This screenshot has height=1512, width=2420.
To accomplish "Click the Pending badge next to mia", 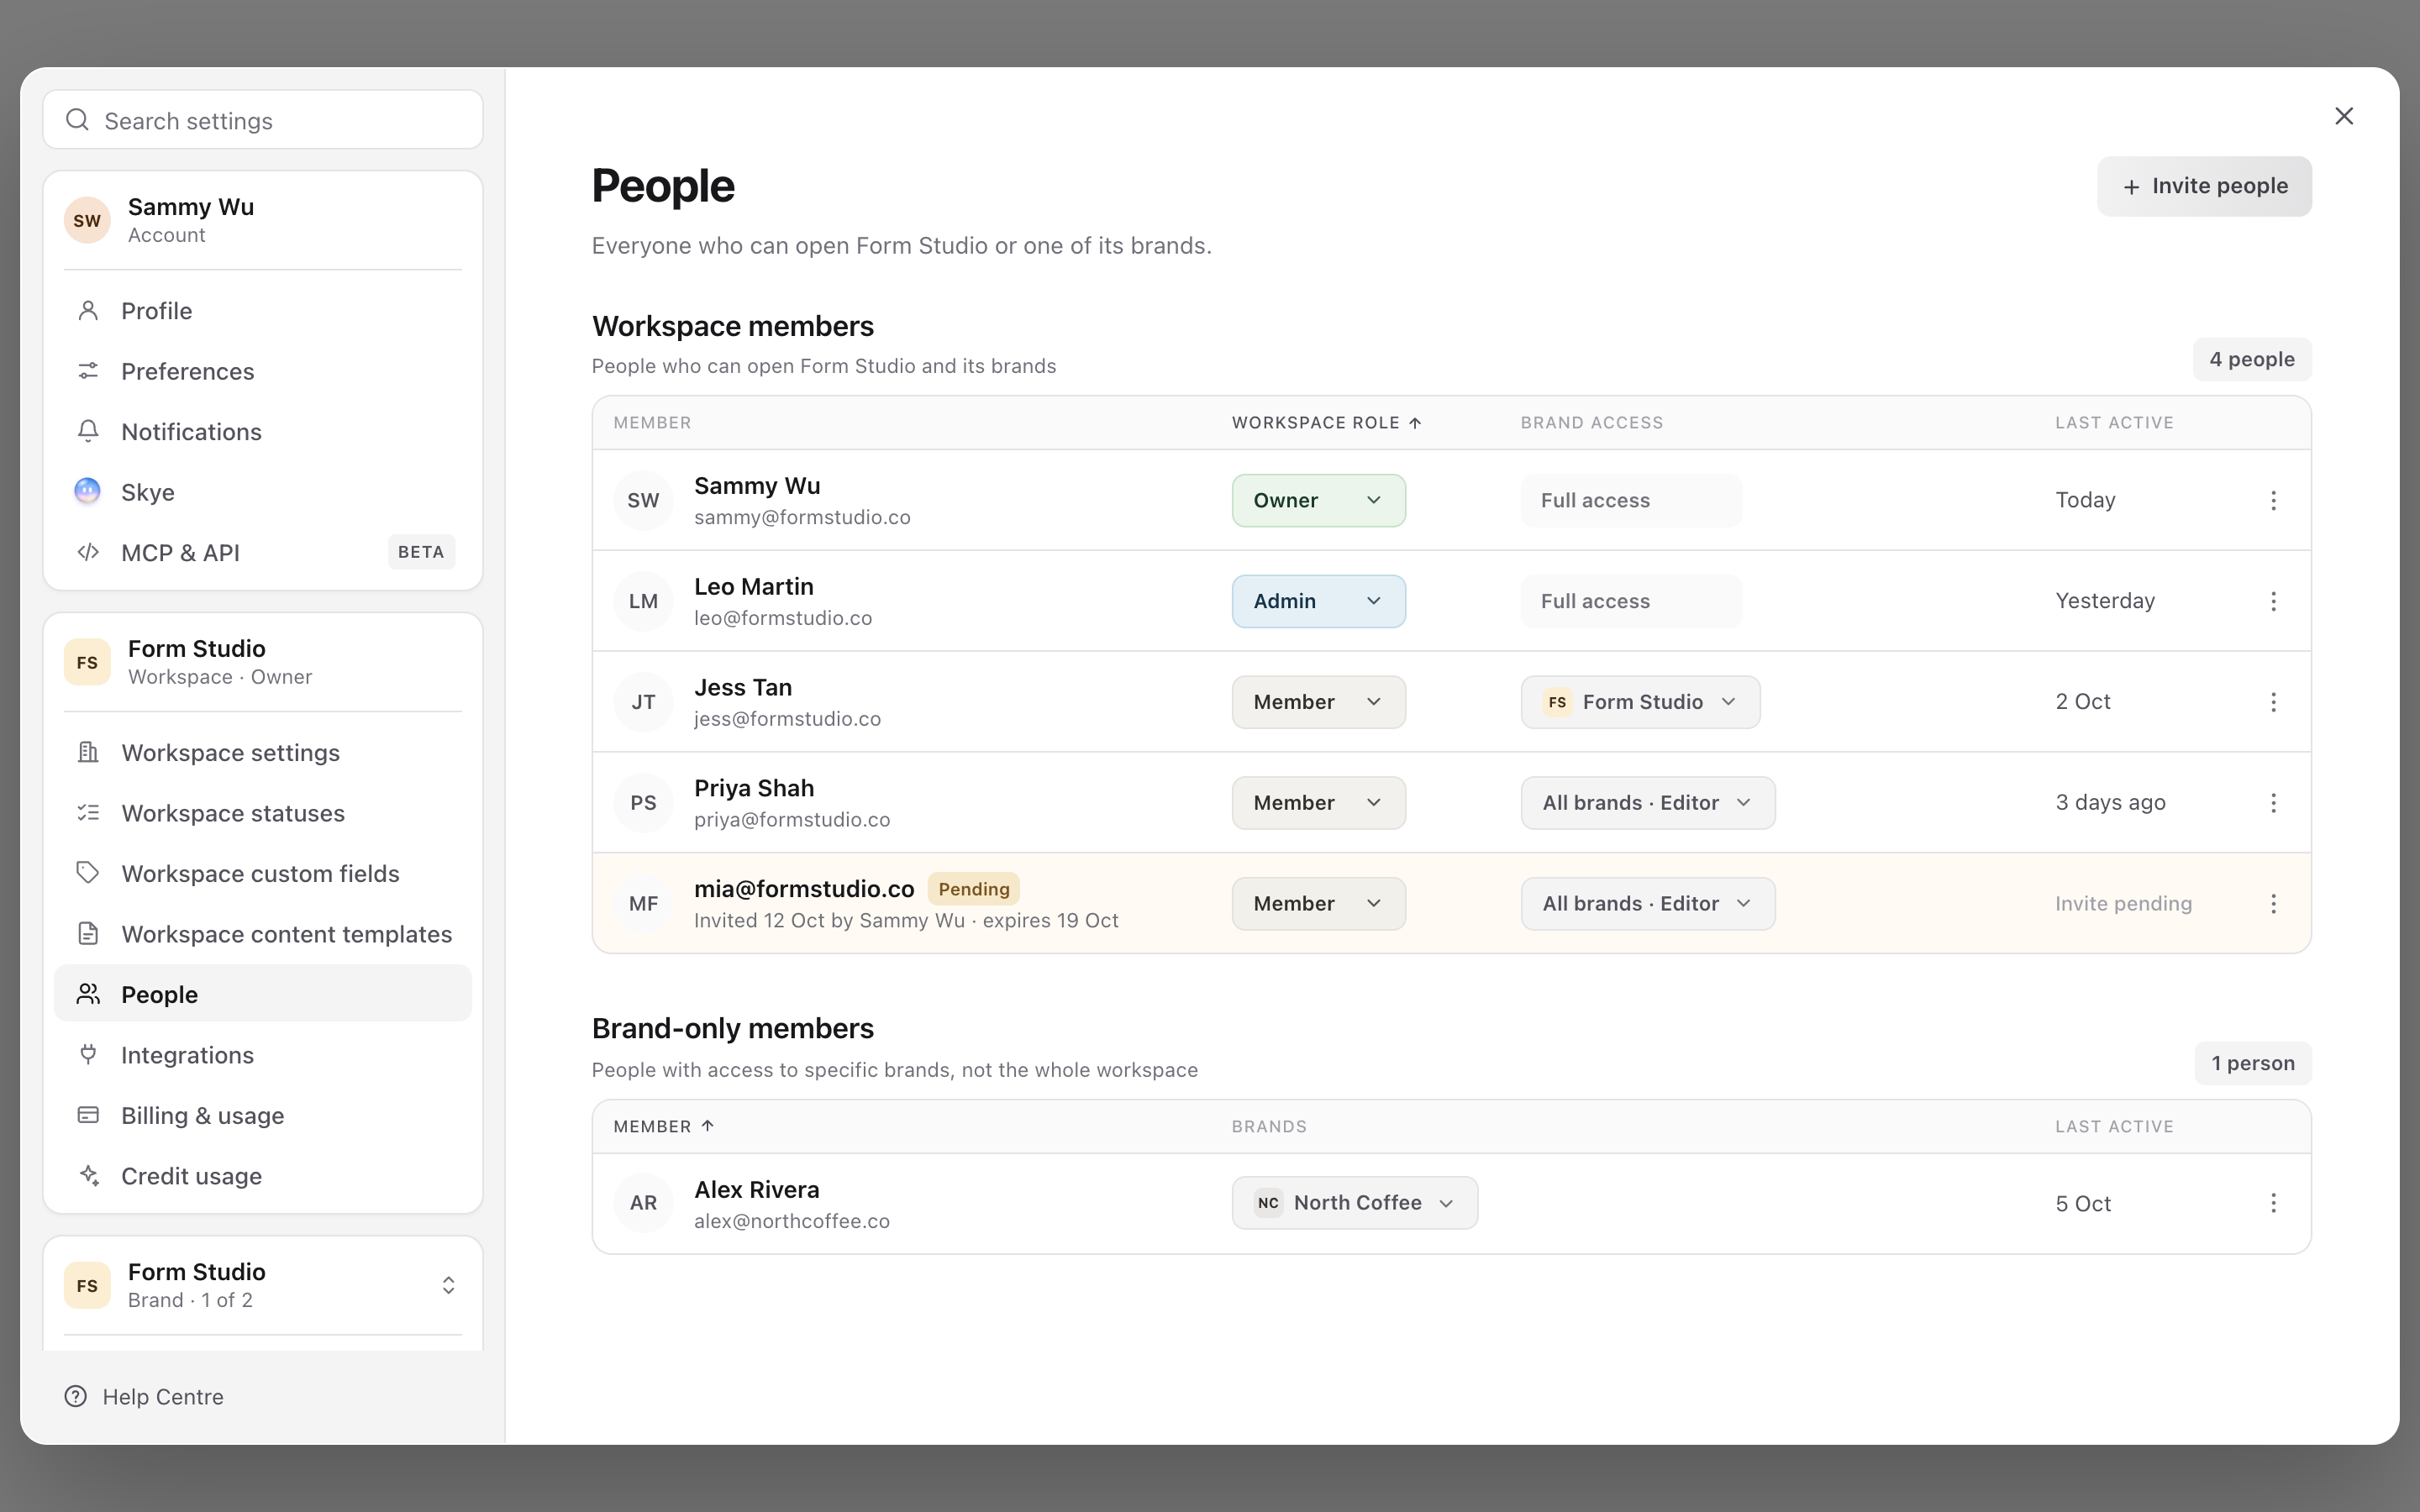I will pyautogui.click(x=973, y=889).
